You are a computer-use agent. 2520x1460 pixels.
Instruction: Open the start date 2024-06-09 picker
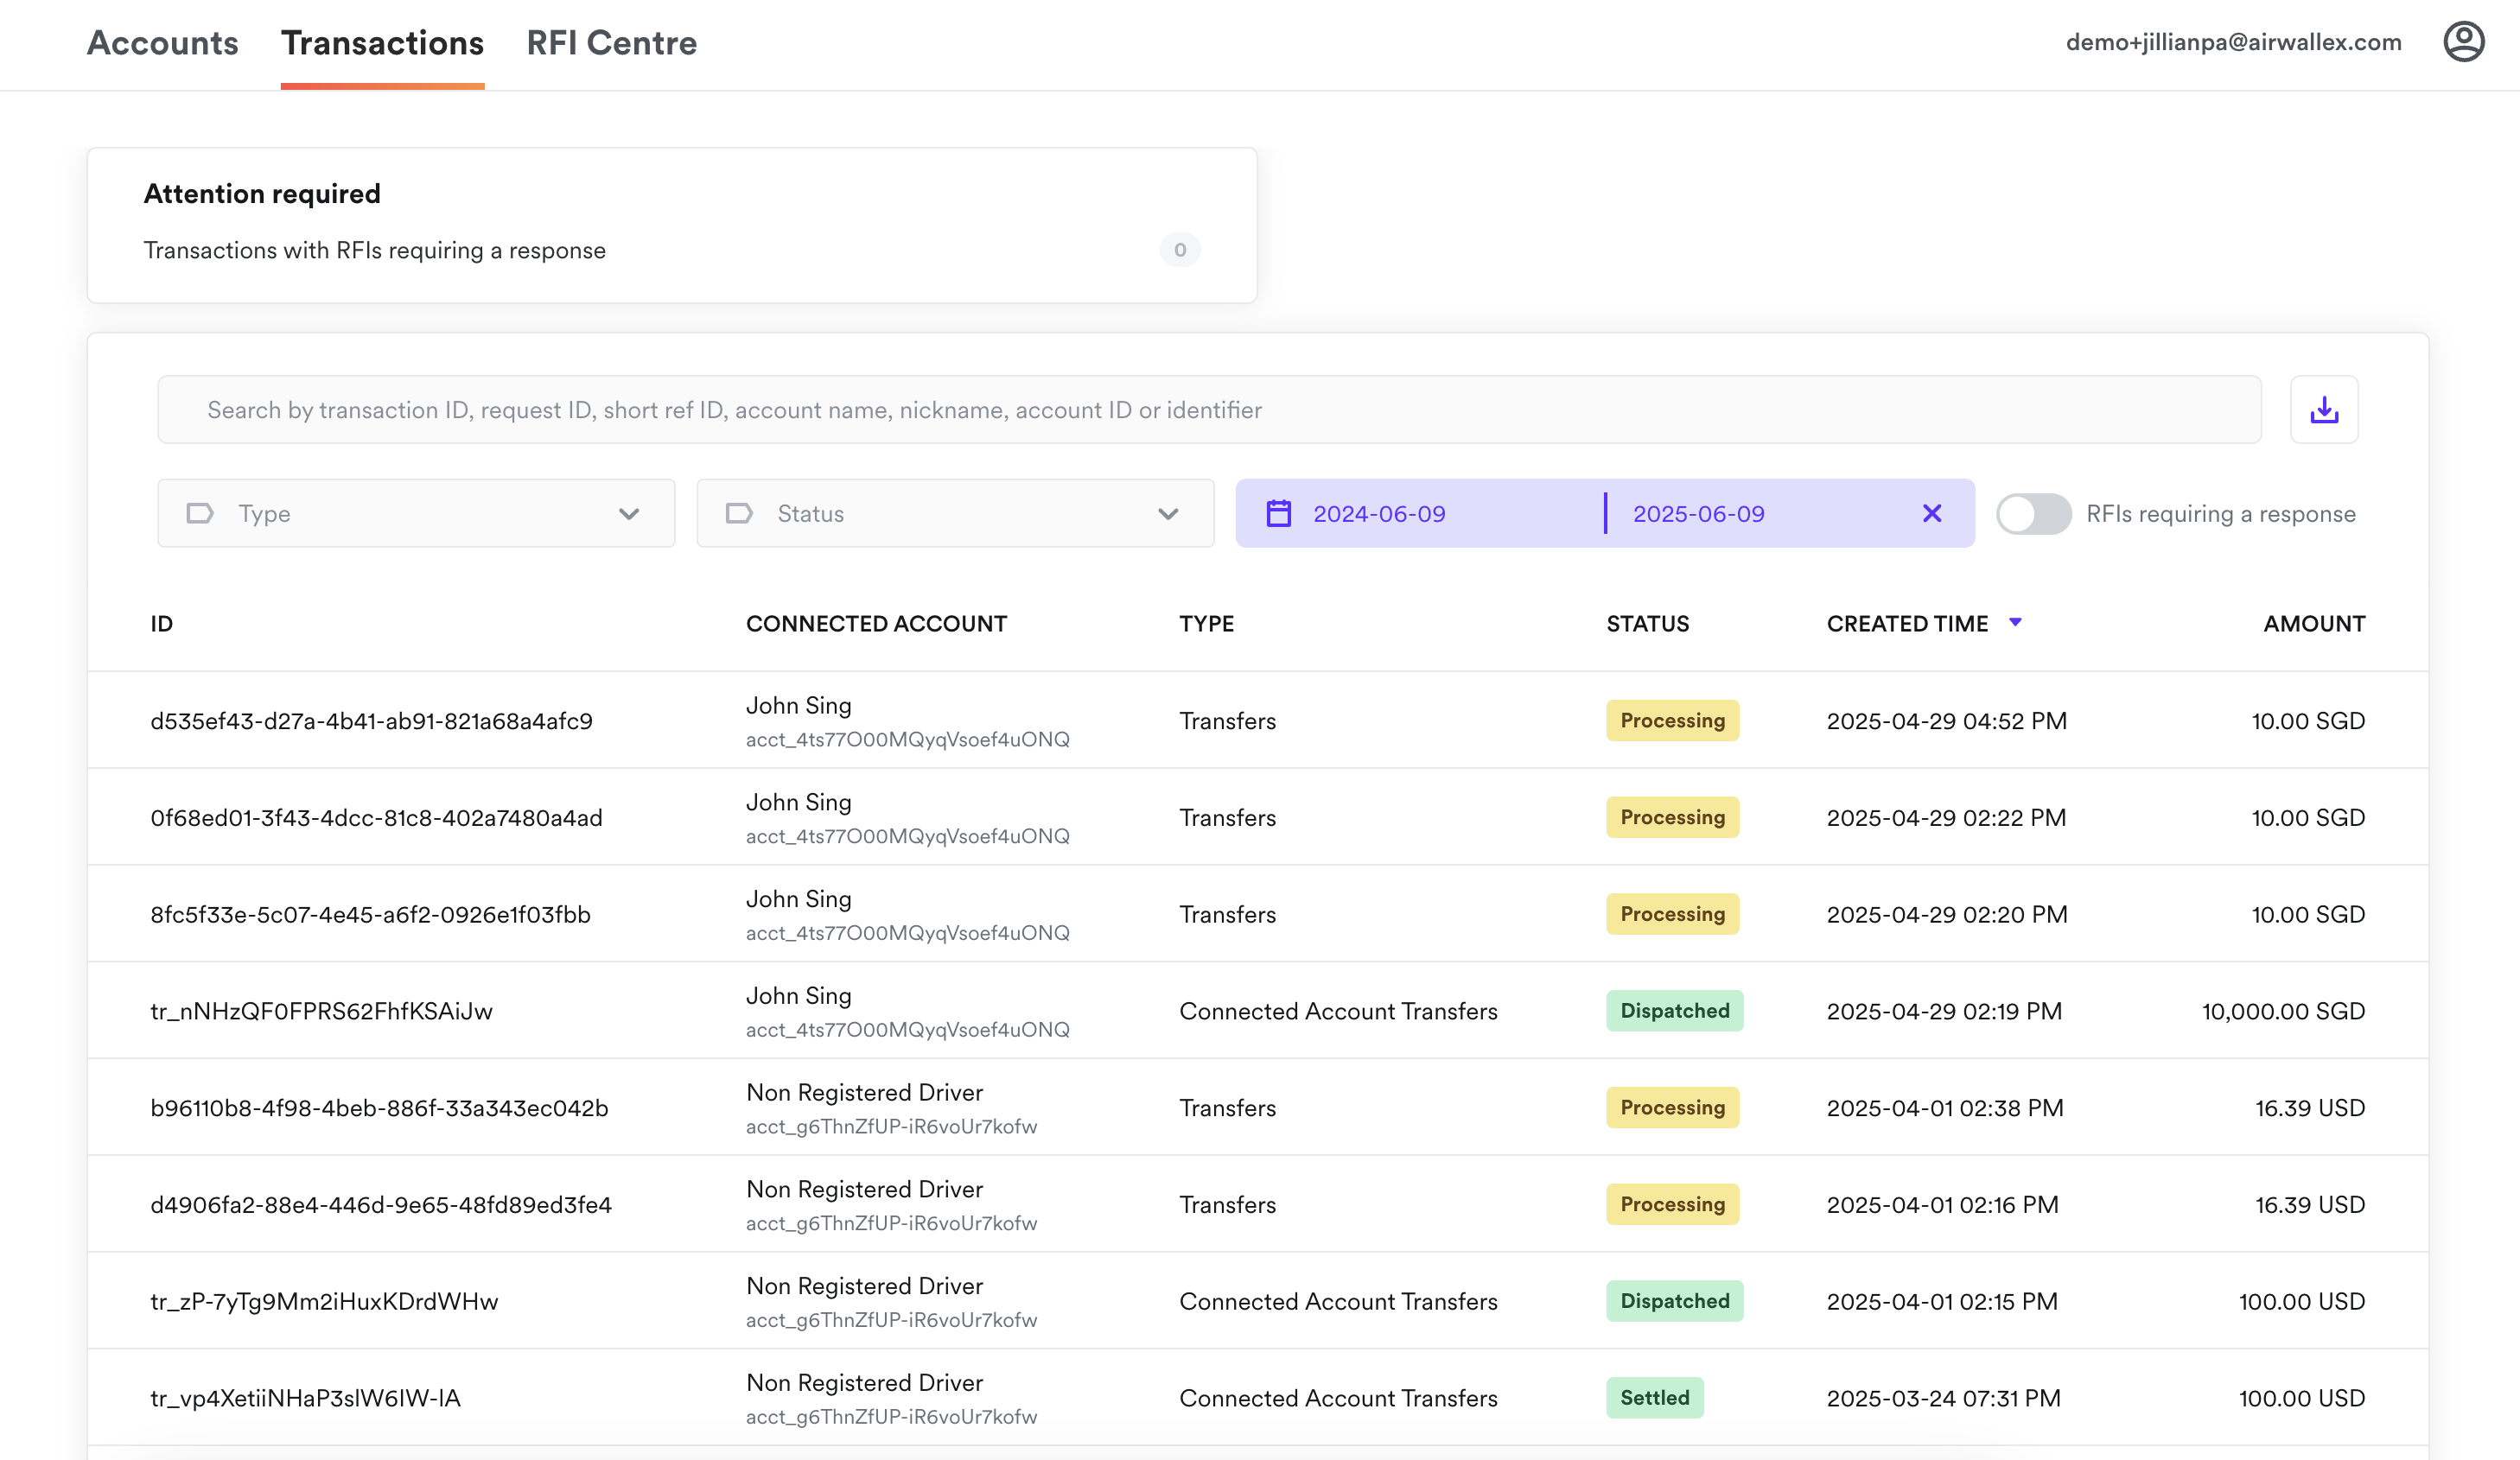tap(1379, 514)
